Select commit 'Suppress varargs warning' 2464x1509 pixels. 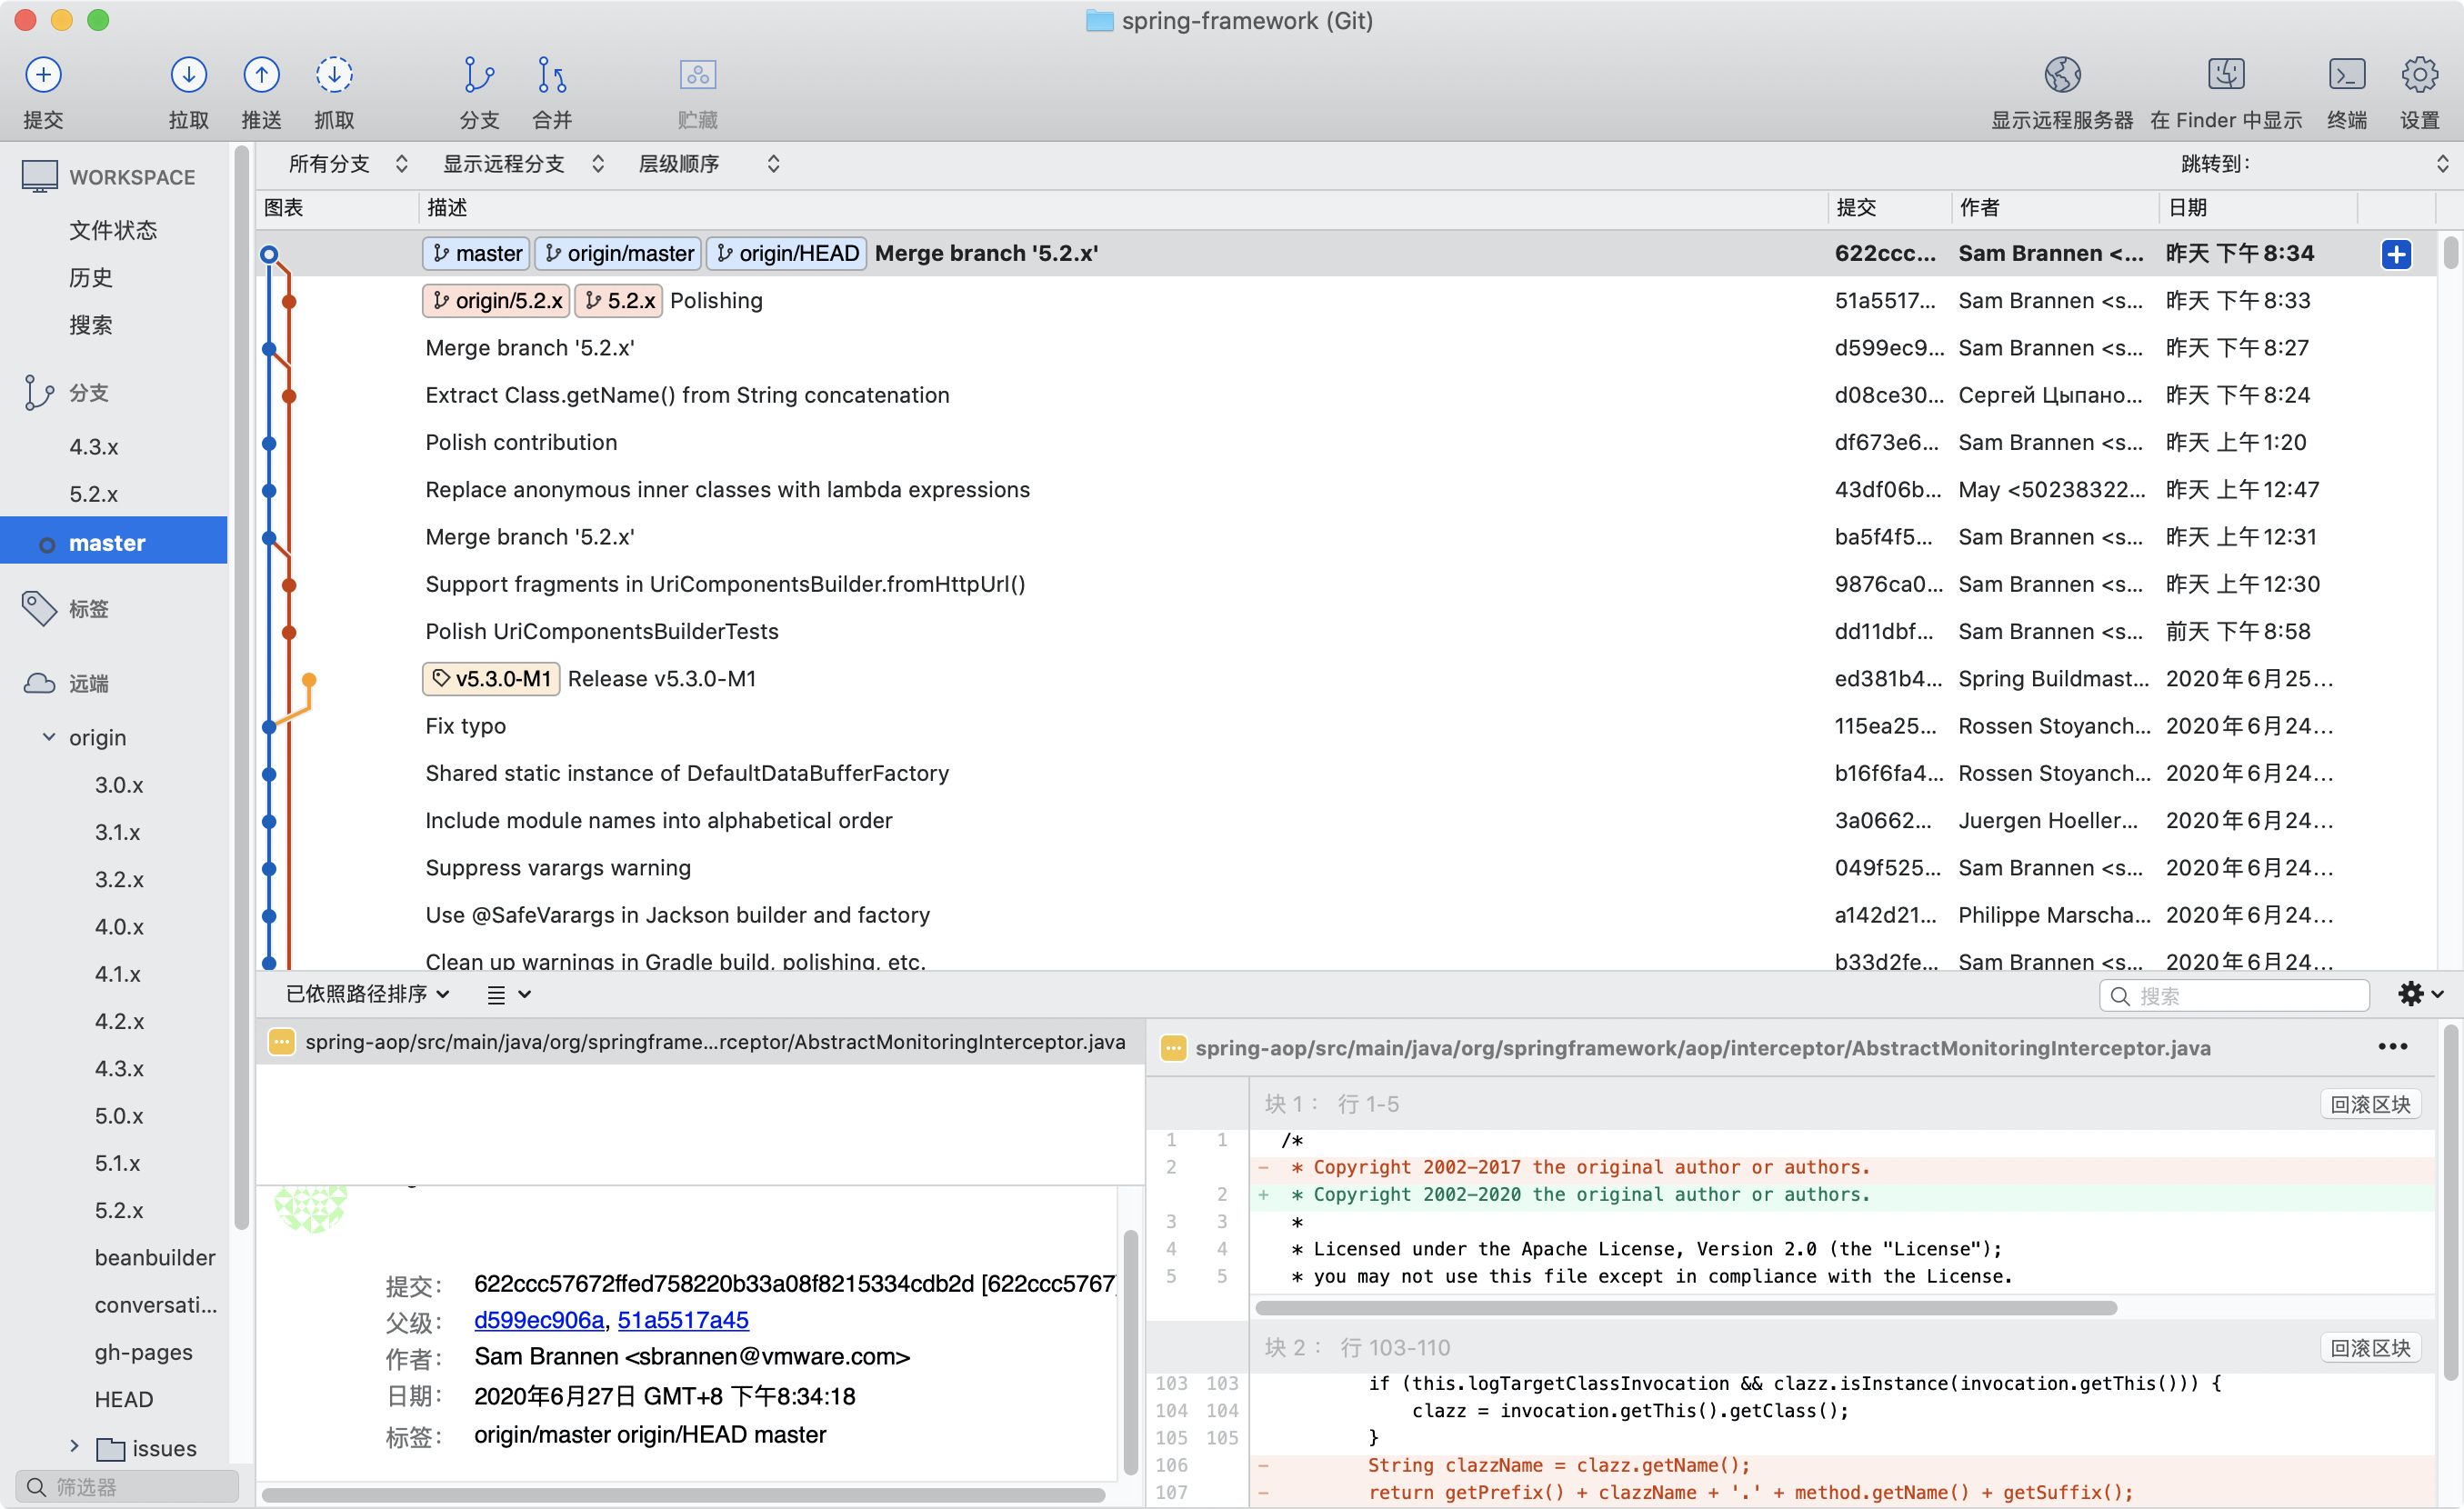click(x=1345, y=868)
